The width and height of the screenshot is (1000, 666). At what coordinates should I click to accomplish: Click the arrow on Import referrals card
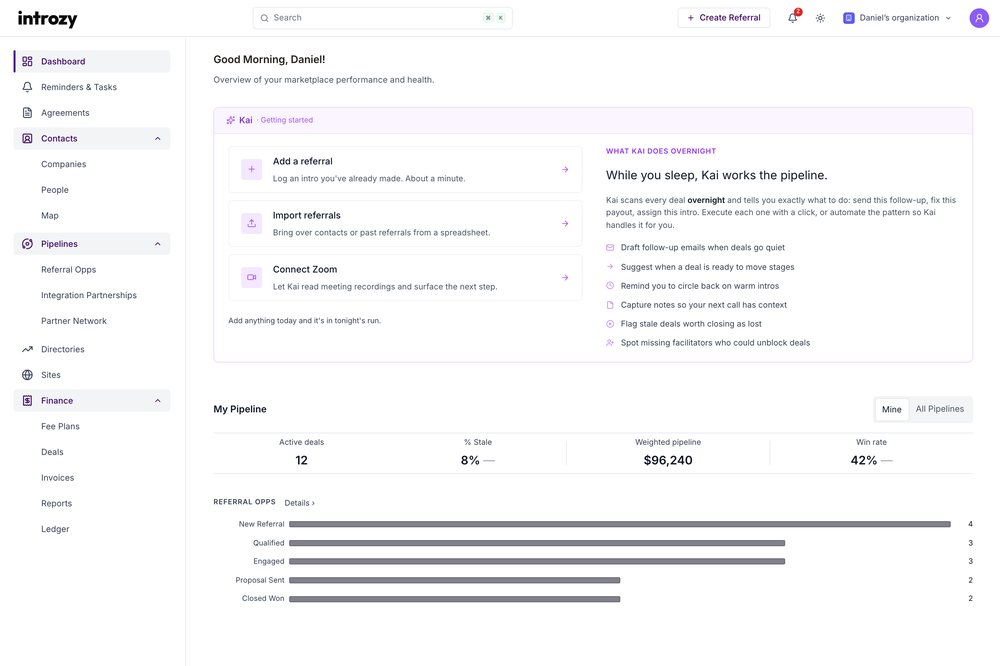pos(565,224)
